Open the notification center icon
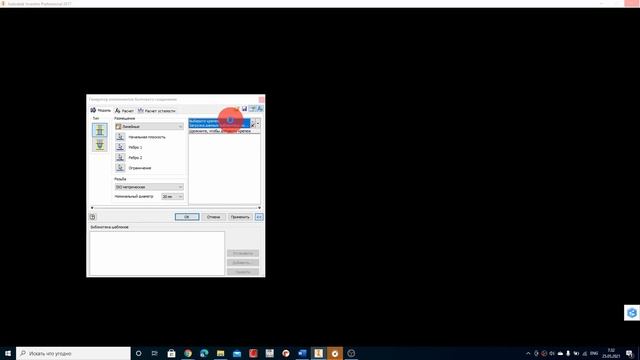The width and height of the screenshot is (640, 360). coord(629,353)
